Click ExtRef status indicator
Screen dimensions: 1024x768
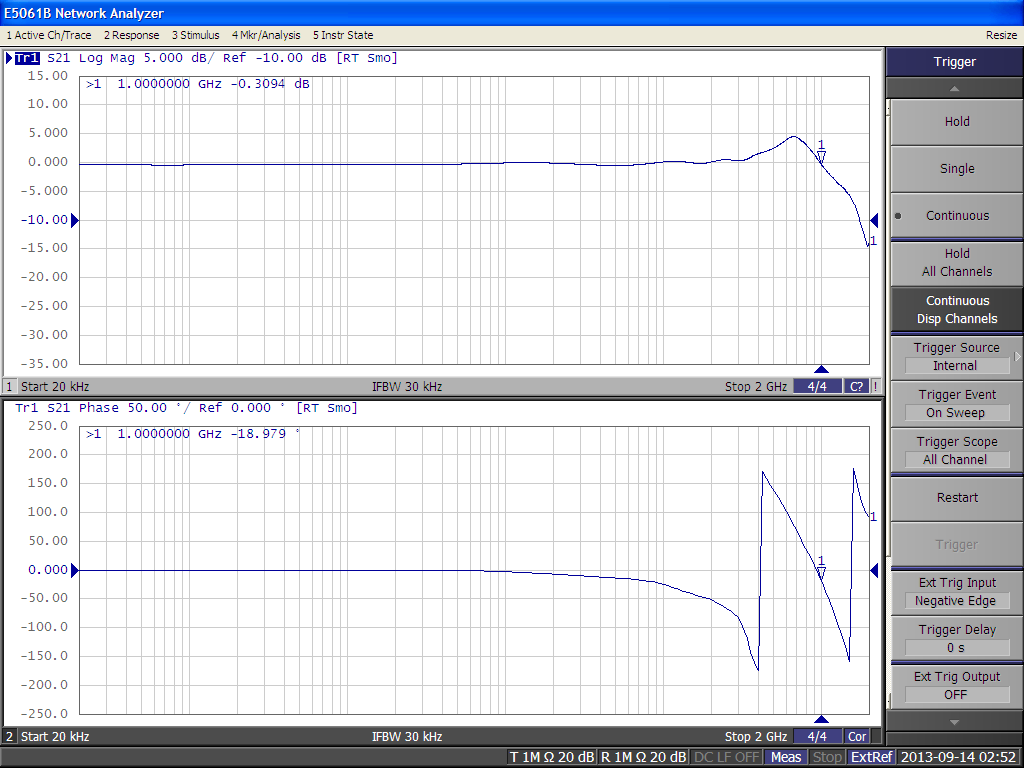point(872,757)
